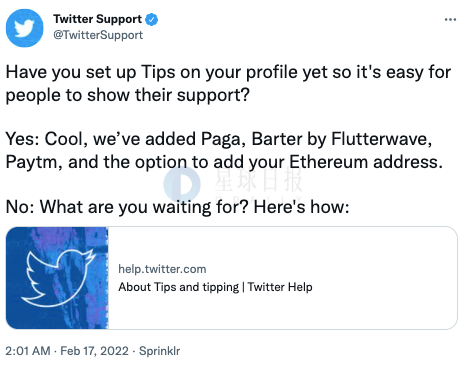Click the blue verified badge

point(152,19)
